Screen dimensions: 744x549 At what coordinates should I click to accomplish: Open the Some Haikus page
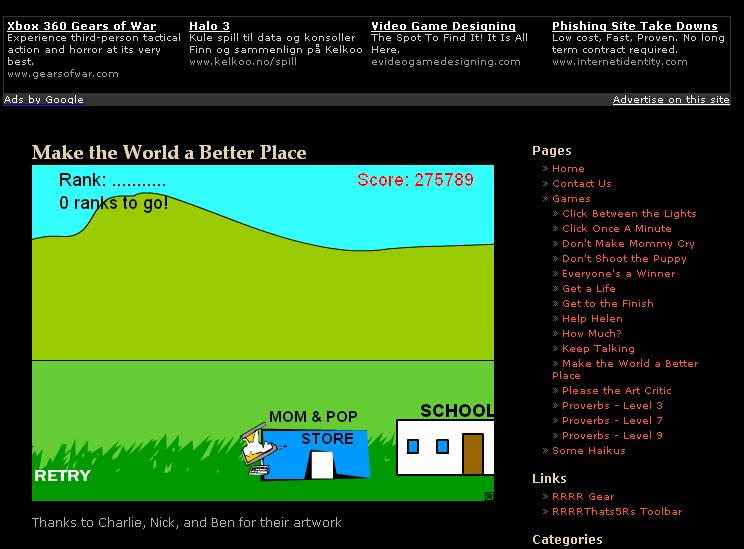pyautogui.click(x=588, y=451)
